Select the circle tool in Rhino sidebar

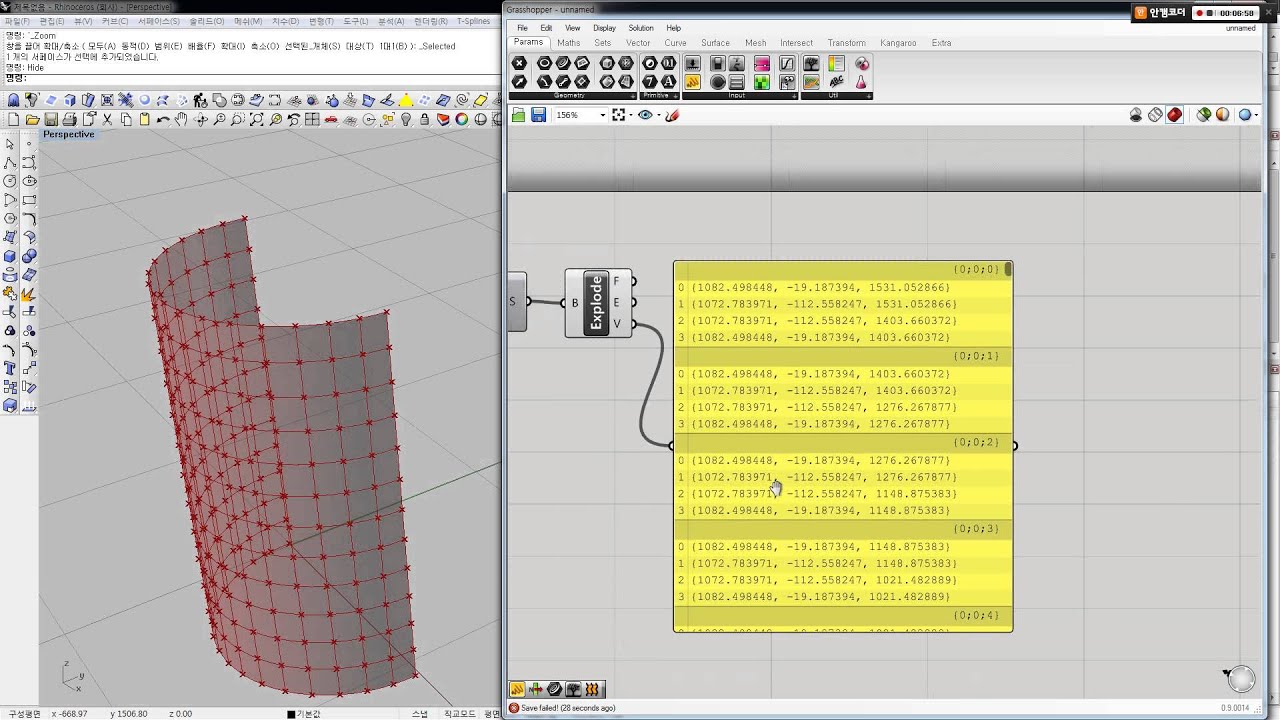tap(10, 181)
